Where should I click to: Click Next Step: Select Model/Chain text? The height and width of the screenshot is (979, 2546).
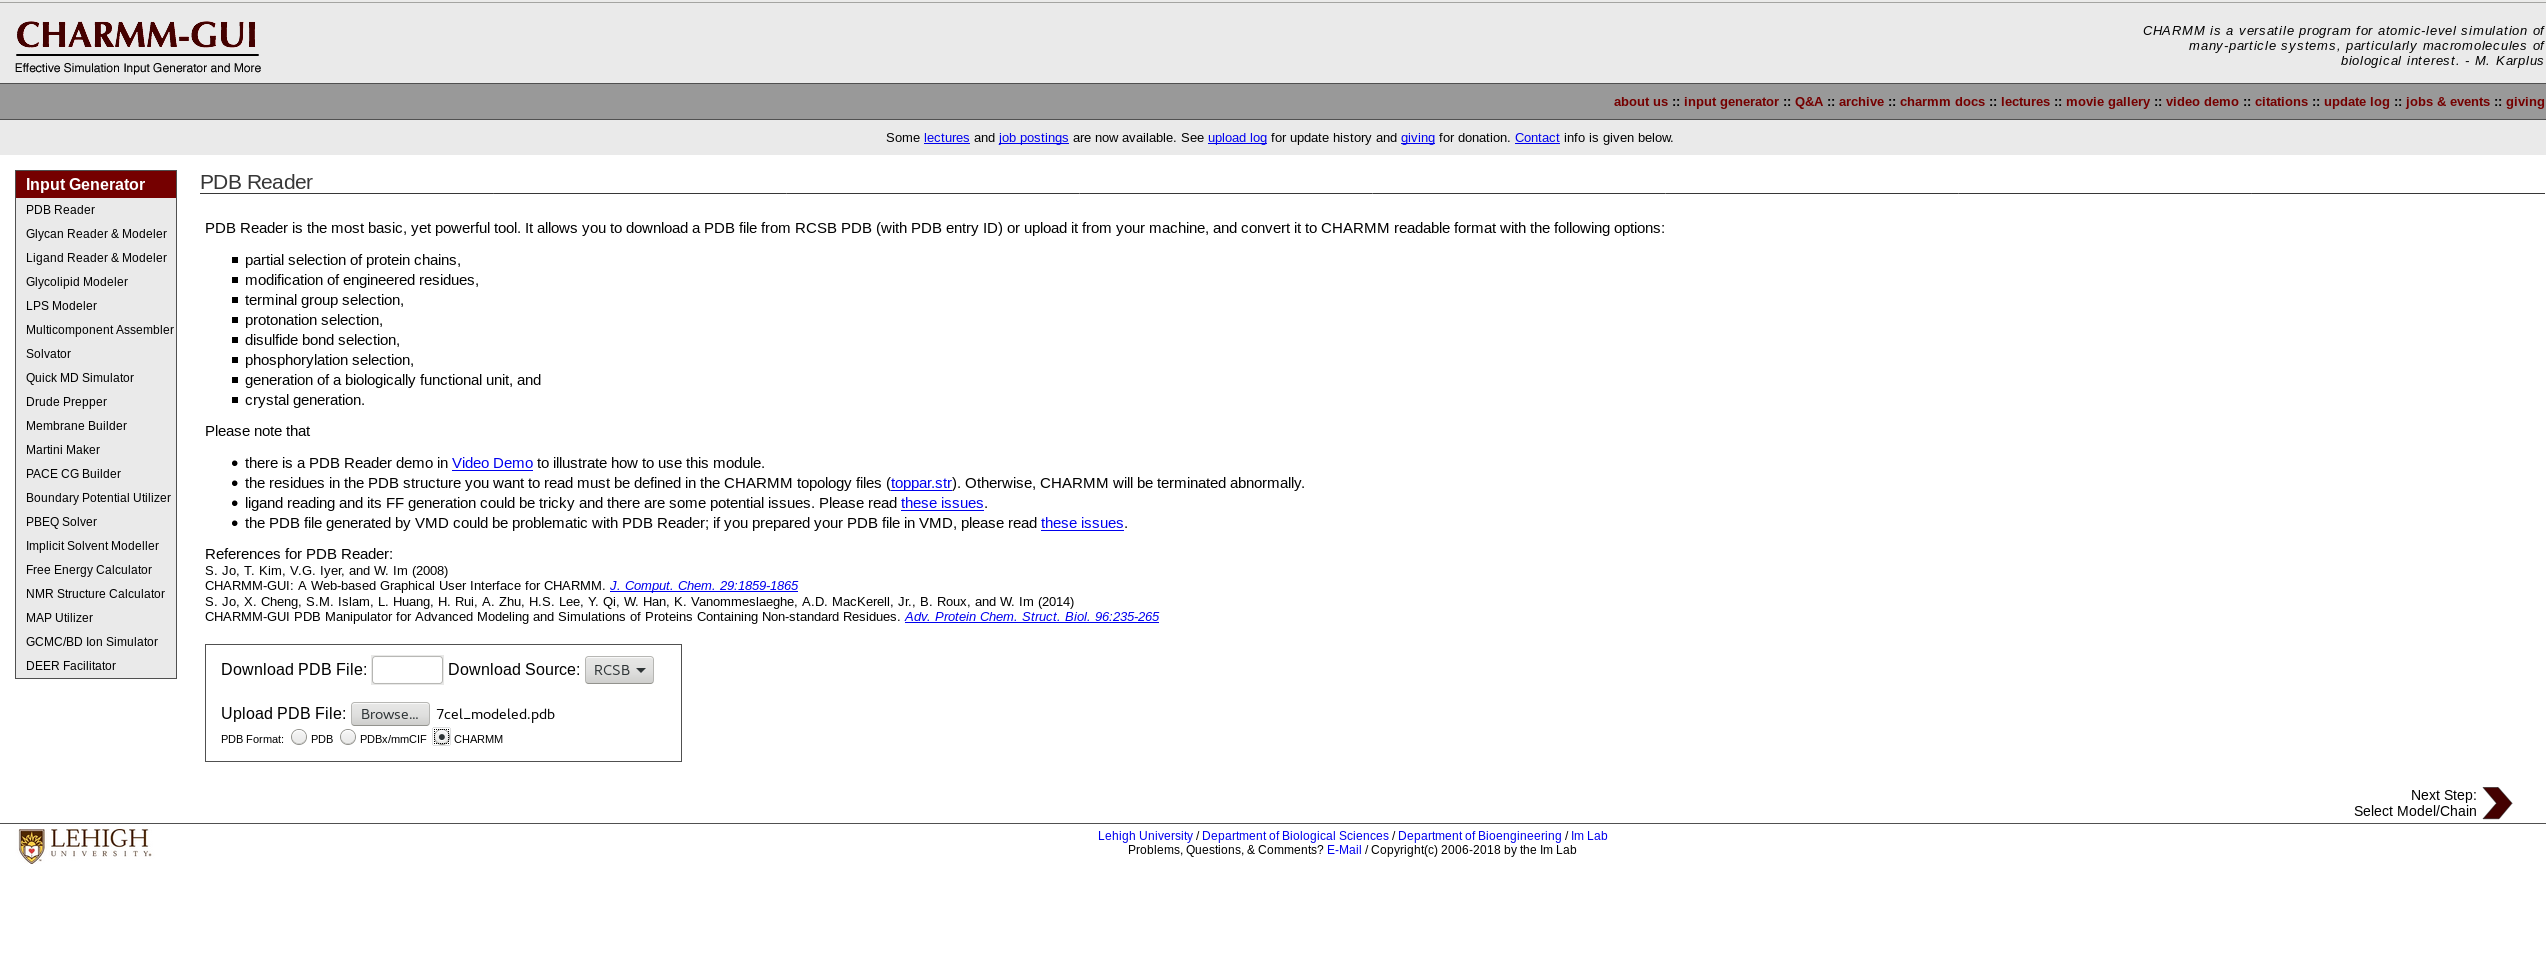click(2415, 803)
